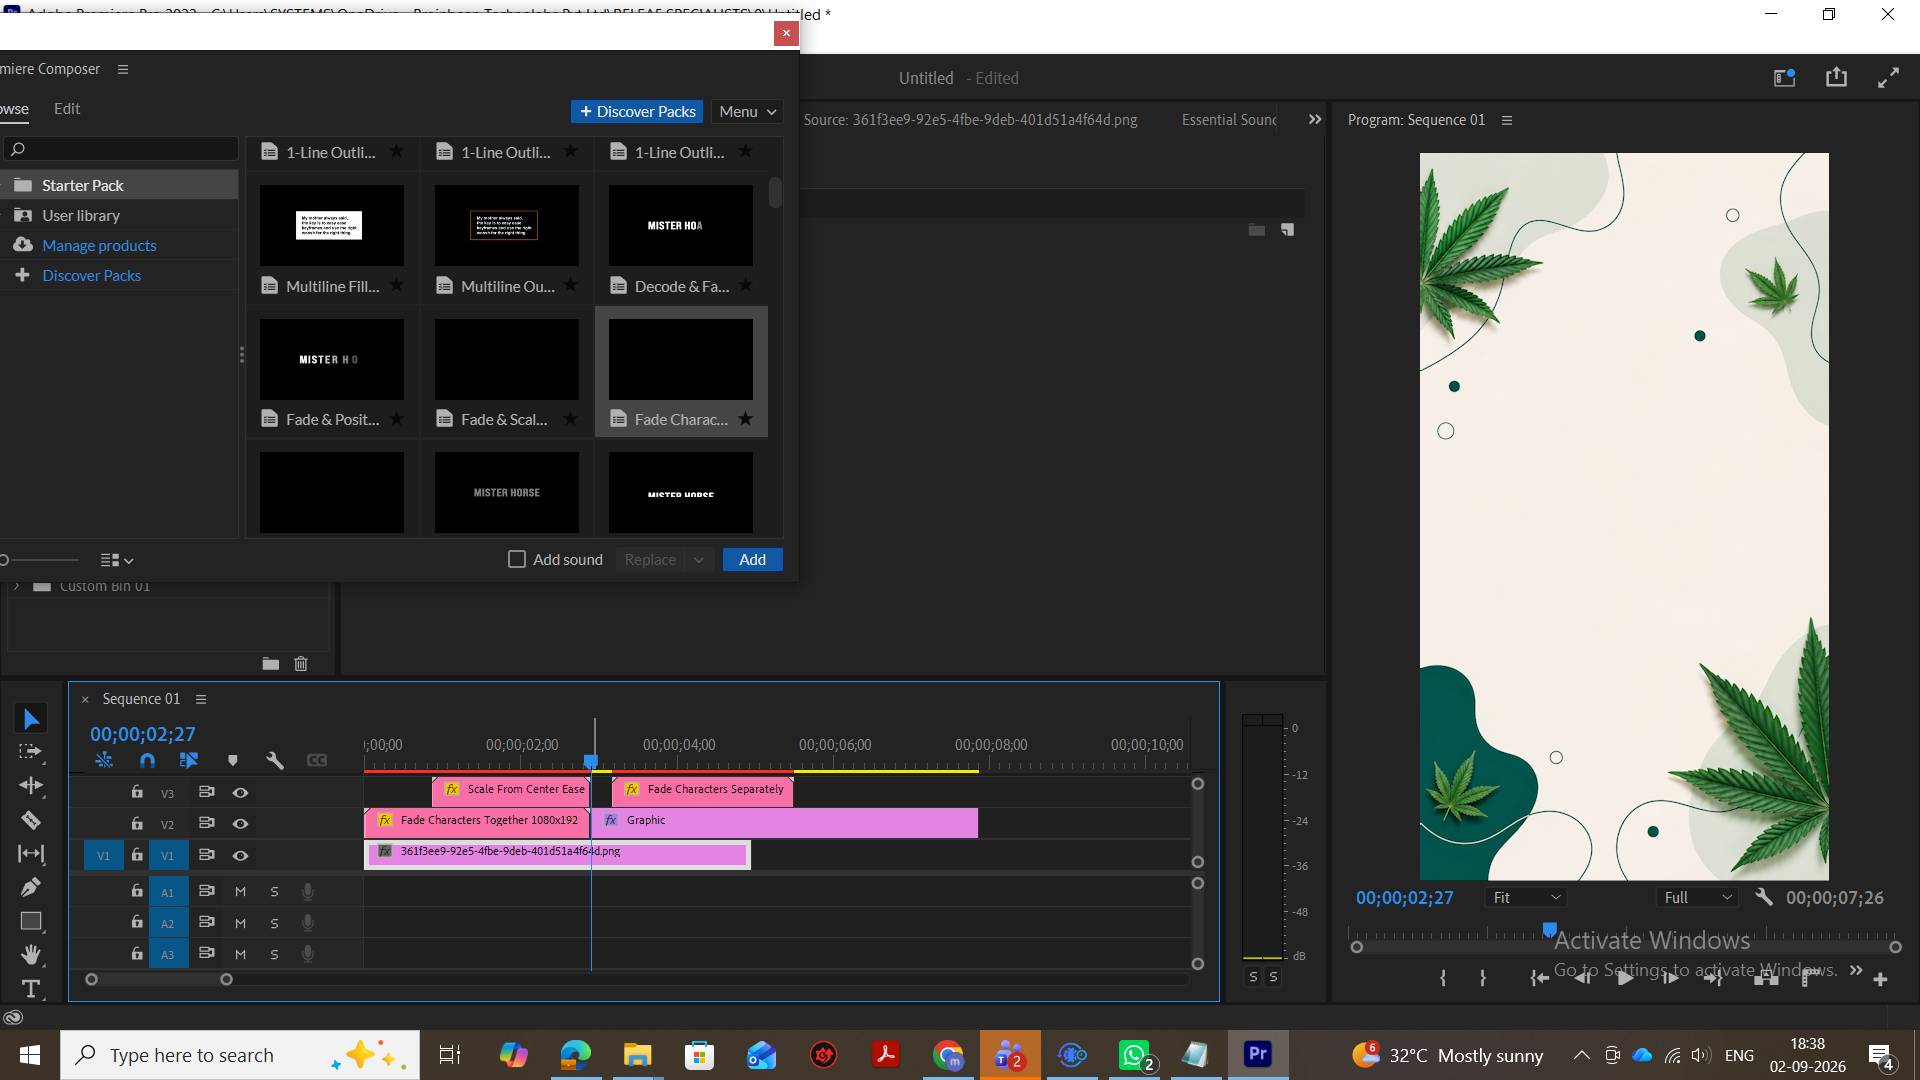Screen dimensions: 1920x1080
Task: Open the Full playback resolution dropdown
Action: pyautogui.click(x=1697, y=897)
